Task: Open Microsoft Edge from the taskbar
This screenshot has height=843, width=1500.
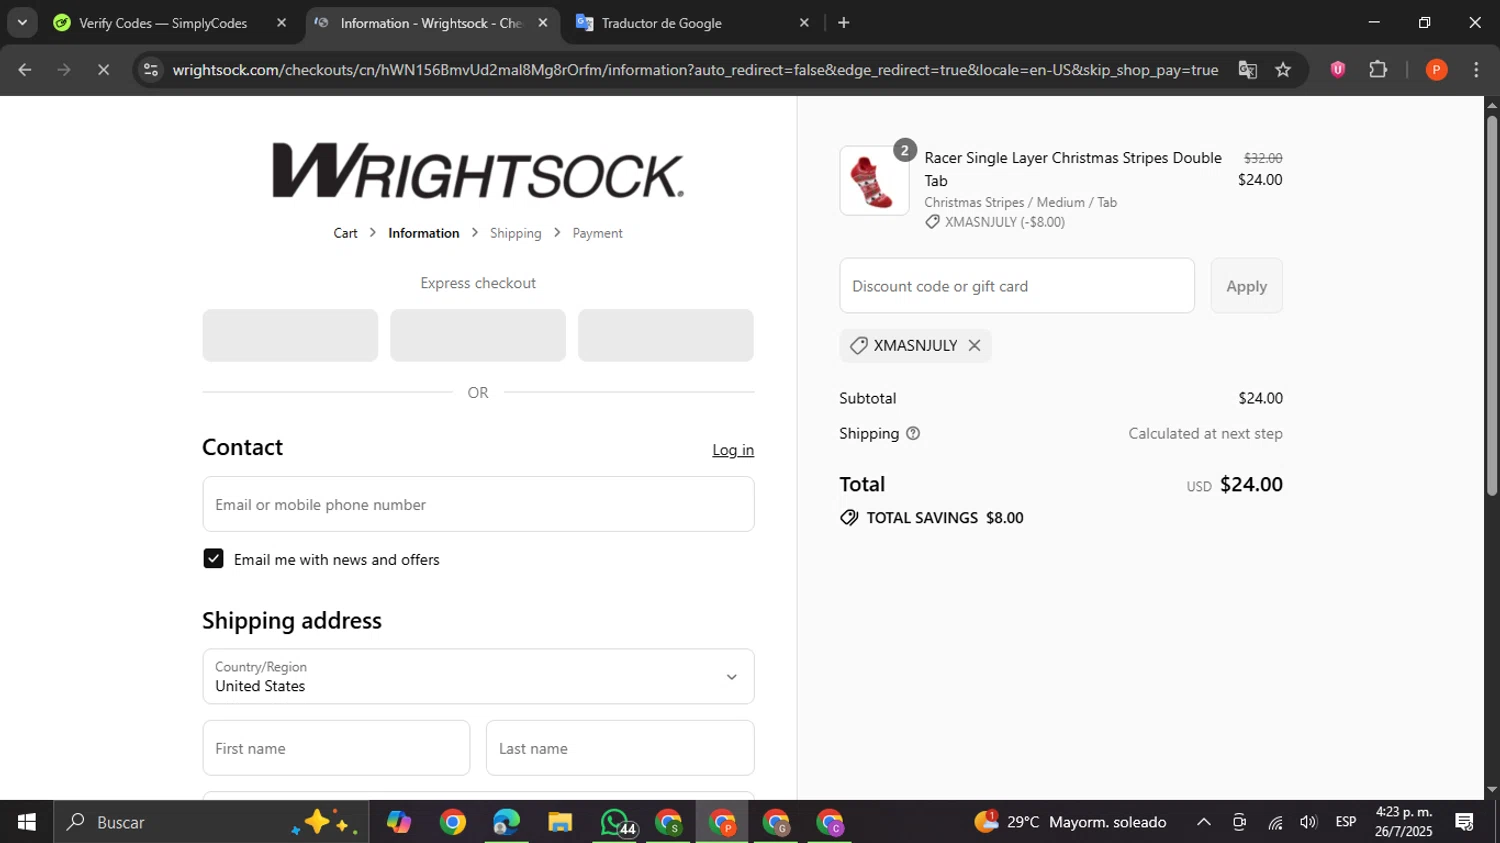Action: coord(506,822)
